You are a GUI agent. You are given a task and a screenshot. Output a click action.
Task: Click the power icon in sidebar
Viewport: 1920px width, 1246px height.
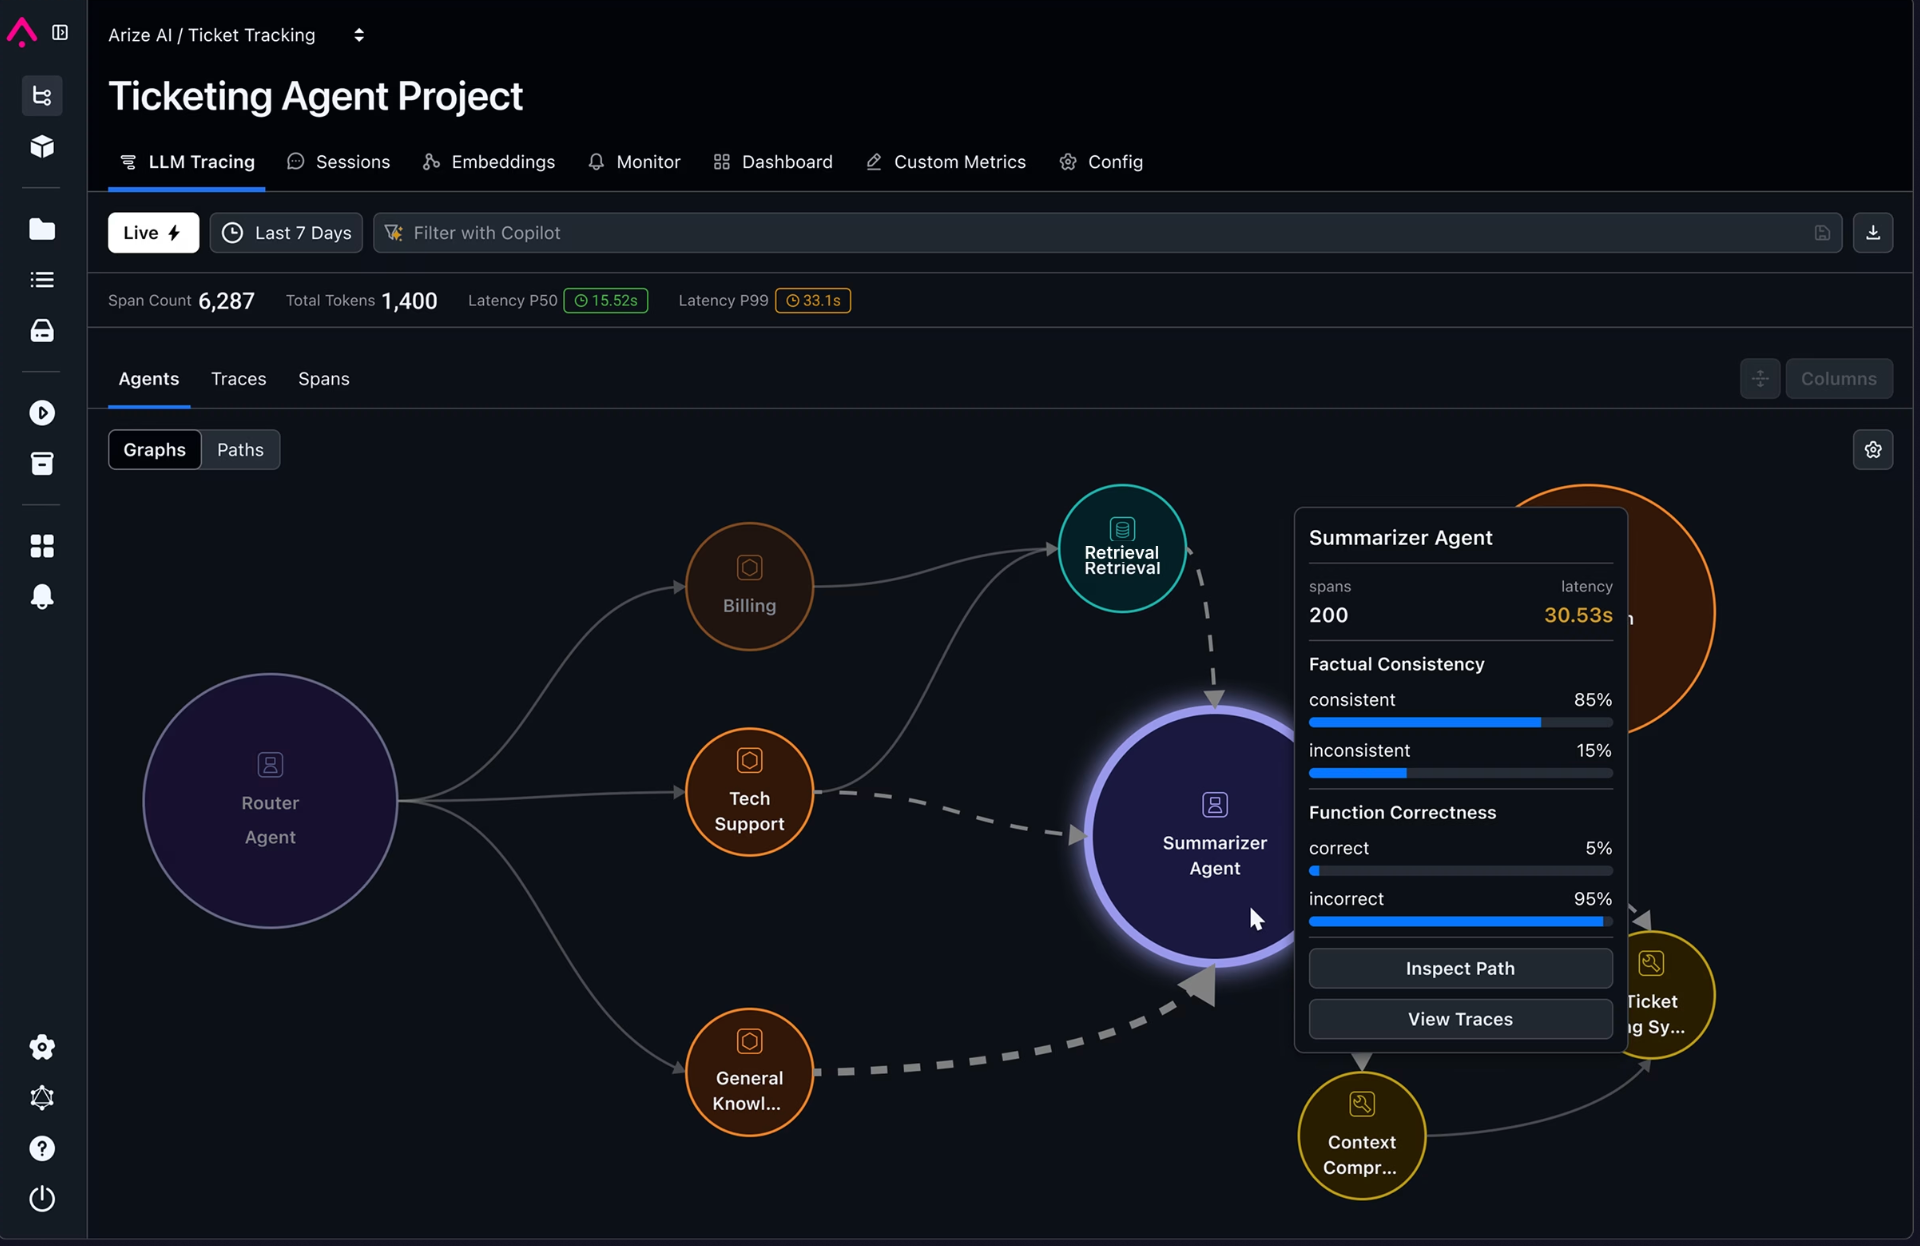(42, 1198)
